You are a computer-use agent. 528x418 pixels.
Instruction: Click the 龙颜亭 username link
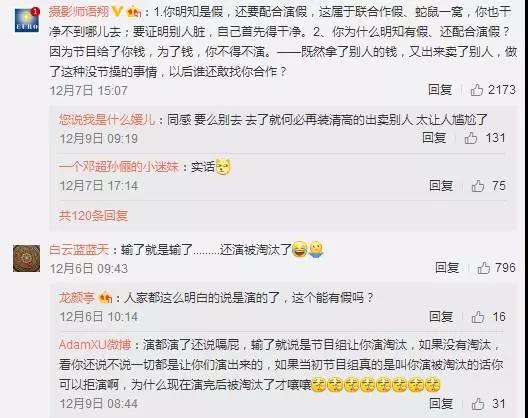pos(77,298)
